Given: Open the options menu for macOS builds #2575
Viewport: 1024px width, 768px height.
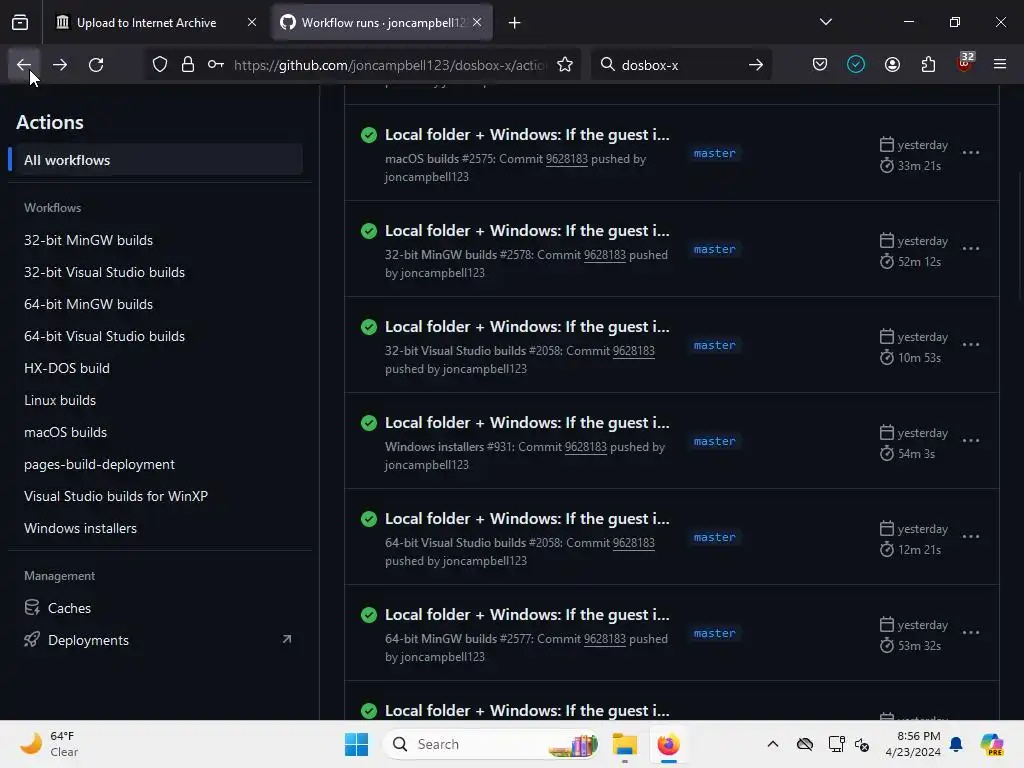Looking at the screenshot, I should pos(970,153).
